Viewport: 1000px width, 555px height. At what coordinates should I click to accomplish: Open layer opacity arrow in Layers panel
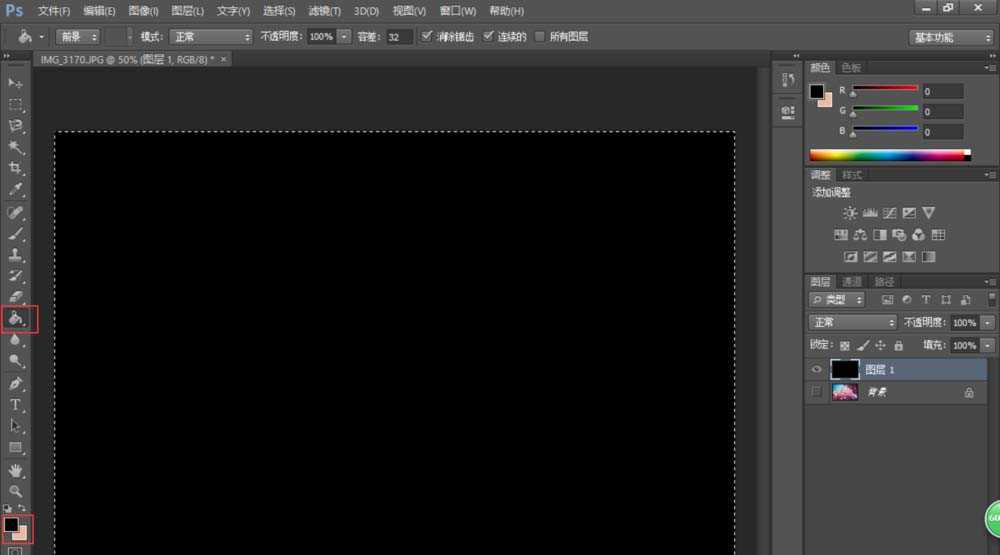[987, 323]
